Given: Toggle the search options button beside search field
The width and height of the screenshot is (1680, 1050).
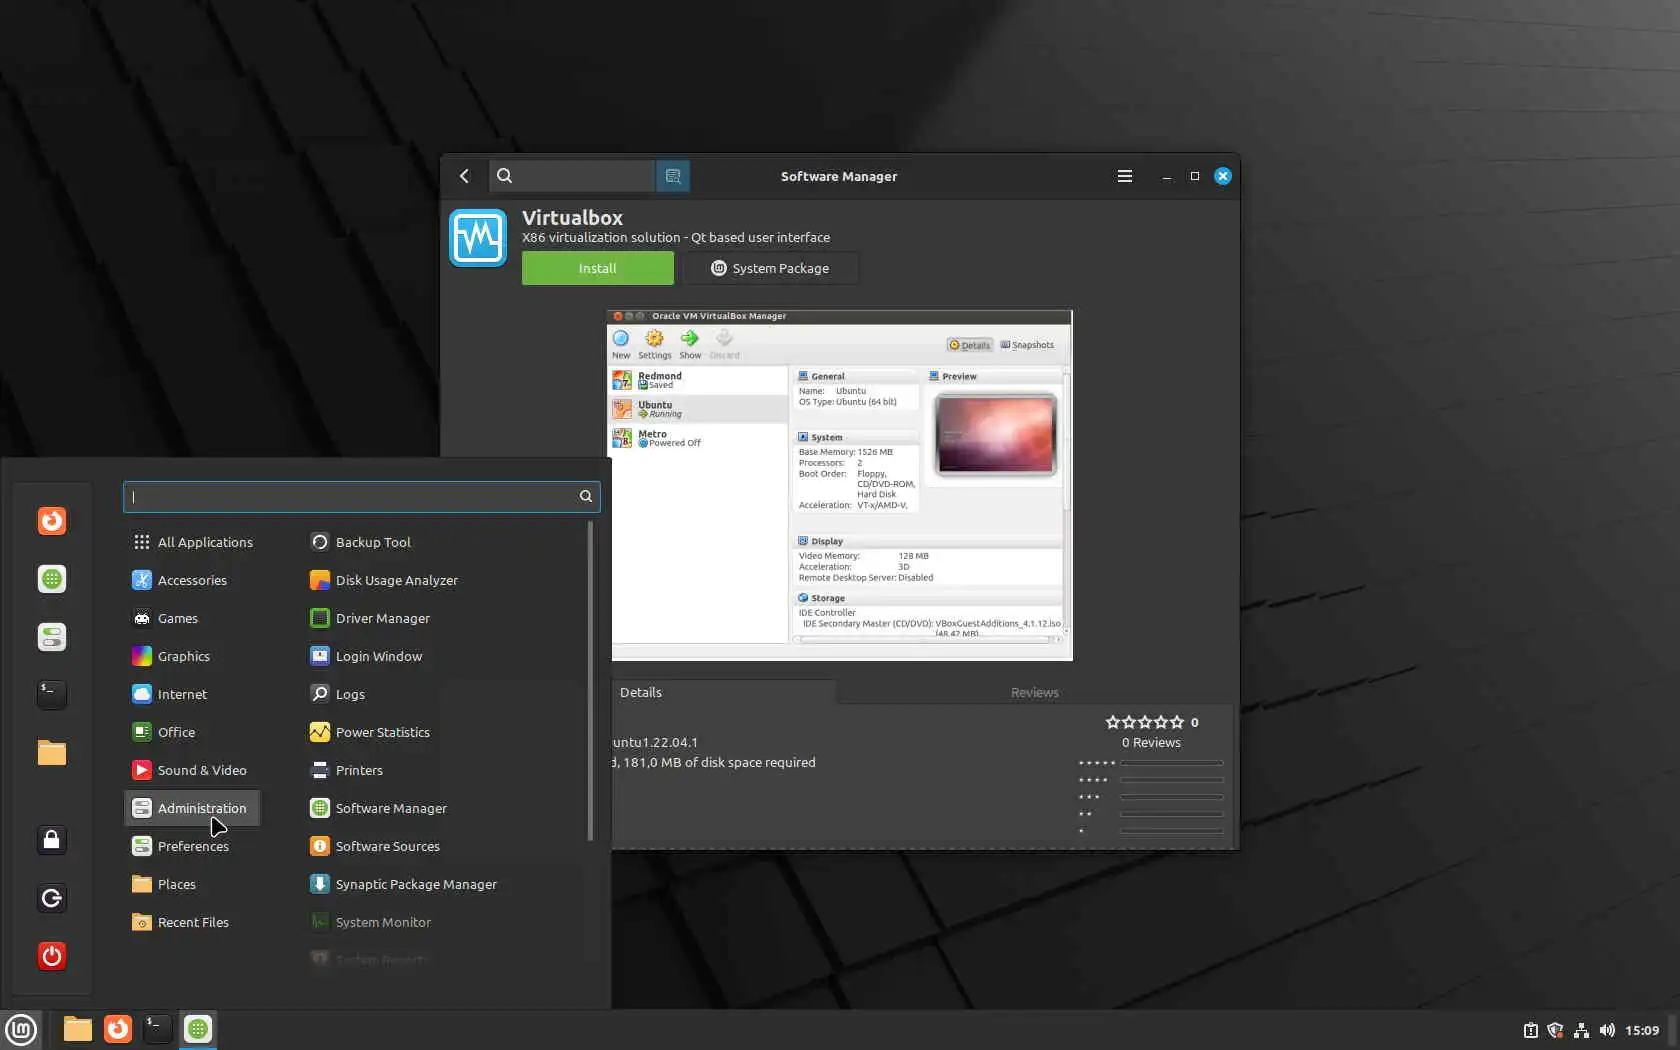Looking at the screenshot, I should pyautogui.click(x=673, y=176).
